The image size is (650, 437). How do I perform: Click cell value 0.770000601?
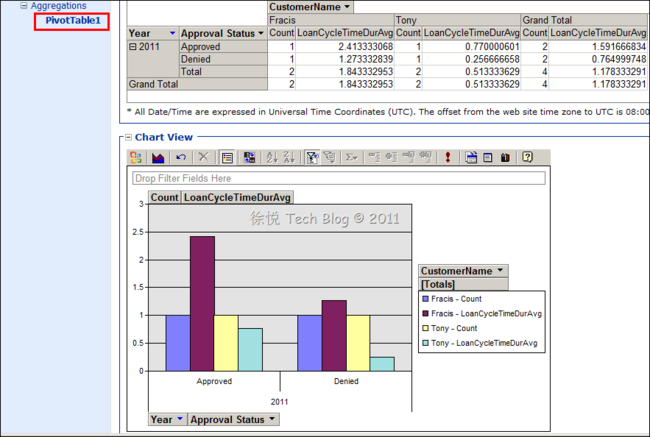(471, 46)
